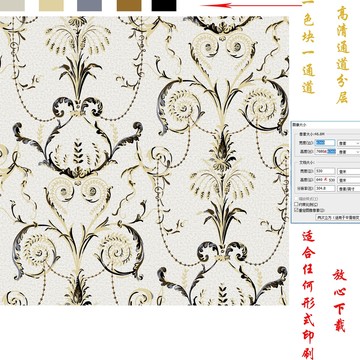Toggle the scale styles checkbox
Viewport: 360px width, 360px height.
coord(296,199)
